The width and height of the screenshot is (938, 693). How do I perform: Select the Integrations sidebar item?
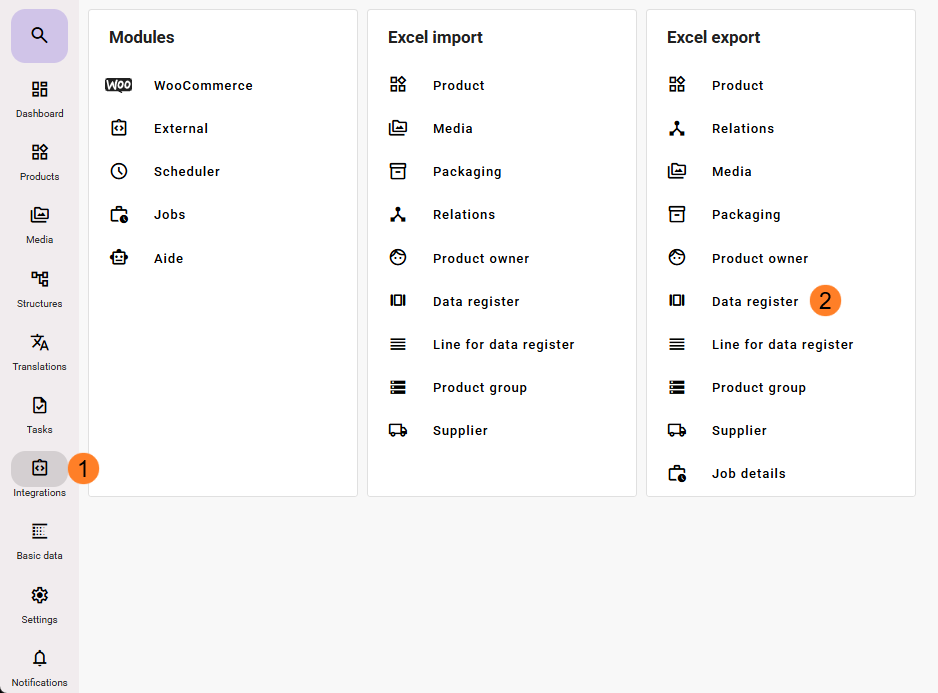[39, 469]
